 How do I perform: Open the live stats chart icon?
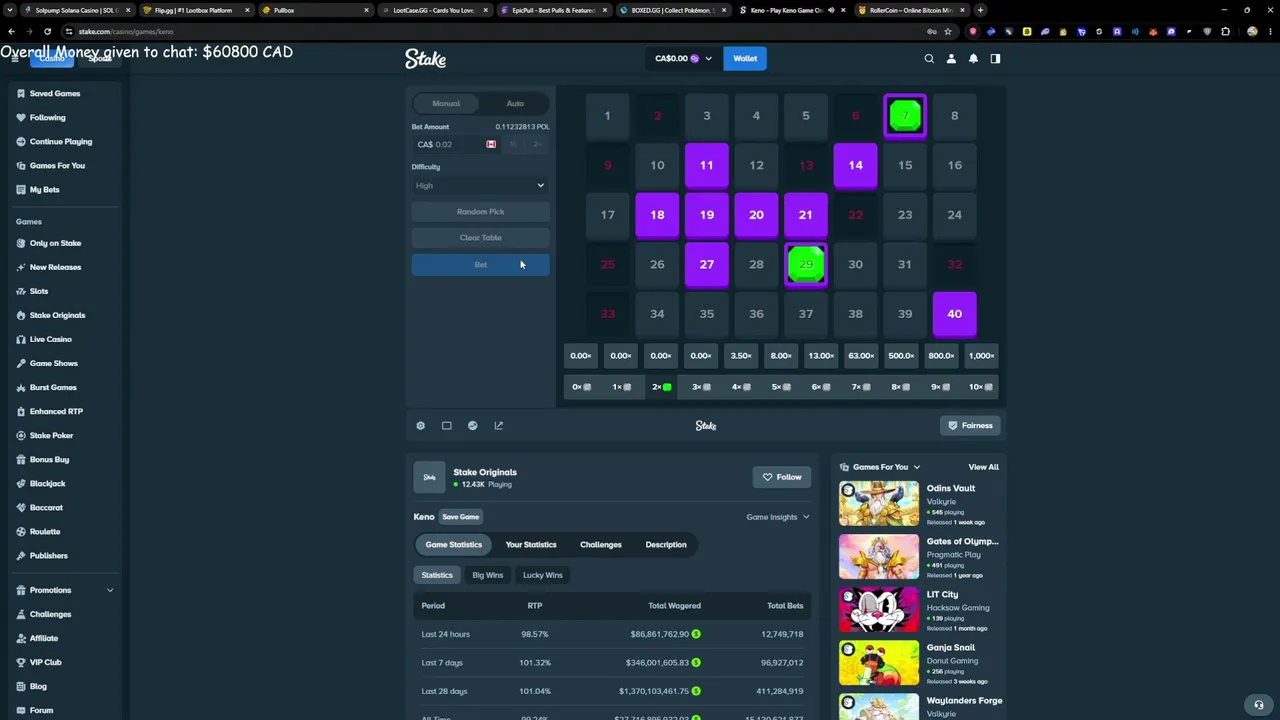point(473,426)
